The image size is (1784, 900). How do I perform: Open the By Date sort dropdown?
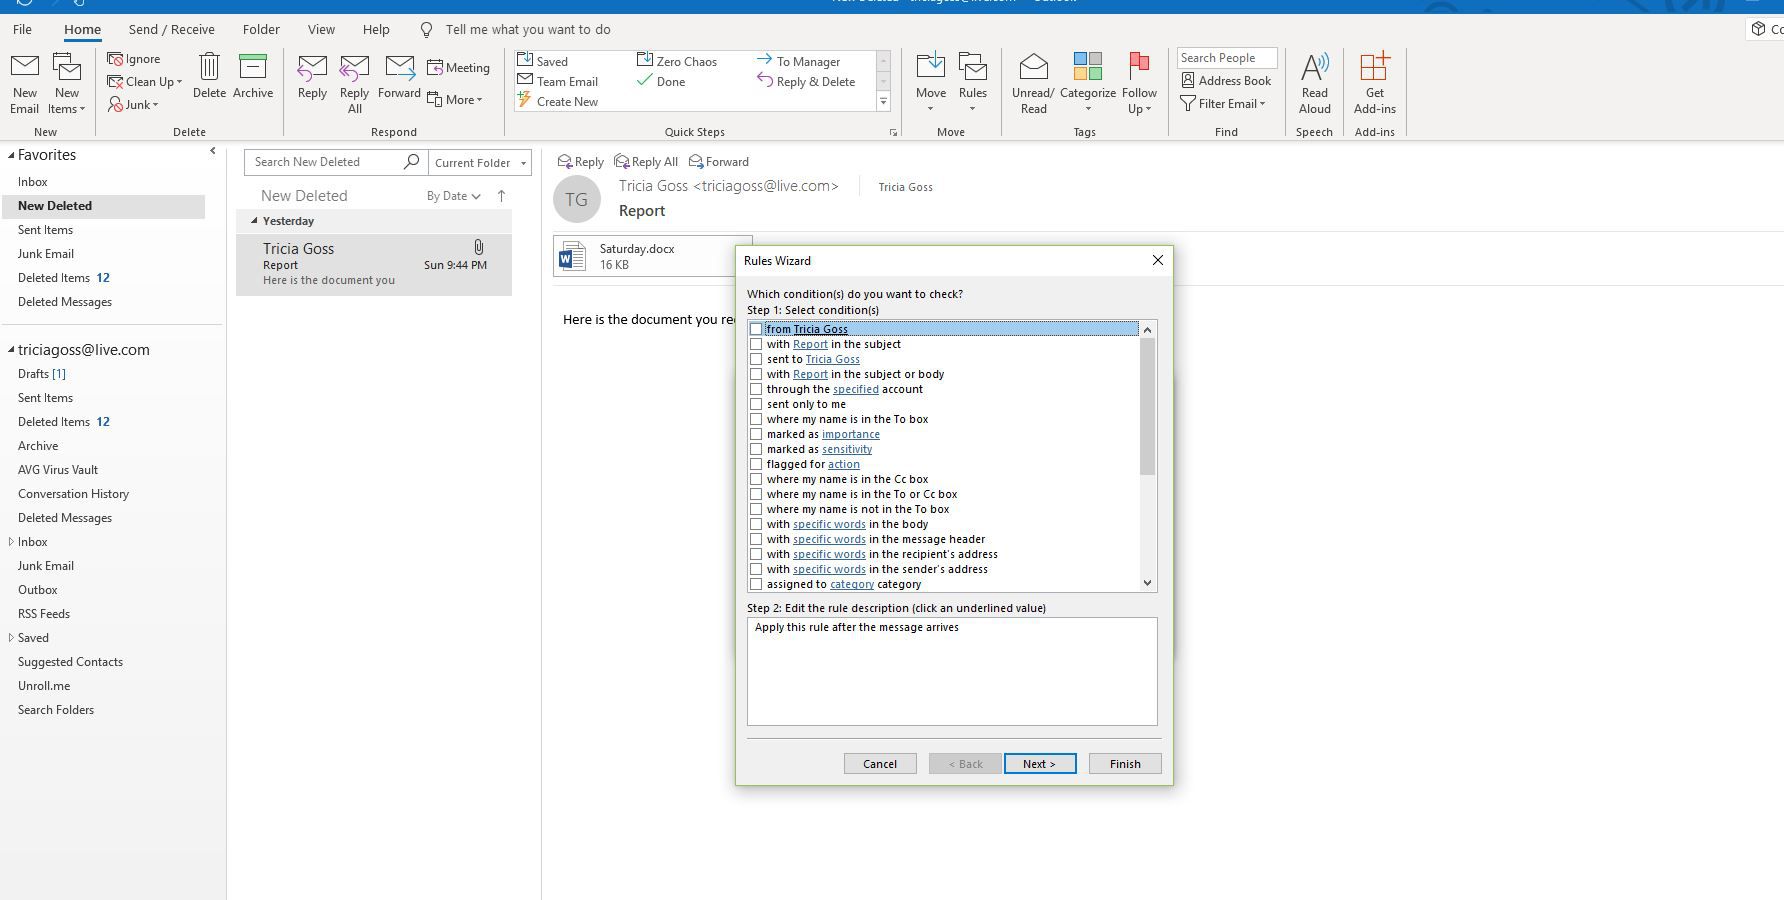pos(453,196)
